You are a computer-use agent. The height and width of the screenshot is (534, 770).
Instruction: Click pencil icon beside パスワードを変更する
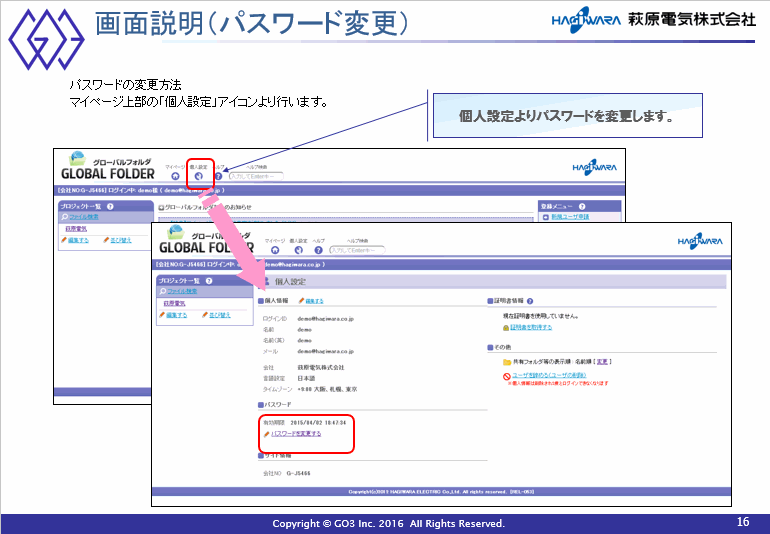point(267,434)
